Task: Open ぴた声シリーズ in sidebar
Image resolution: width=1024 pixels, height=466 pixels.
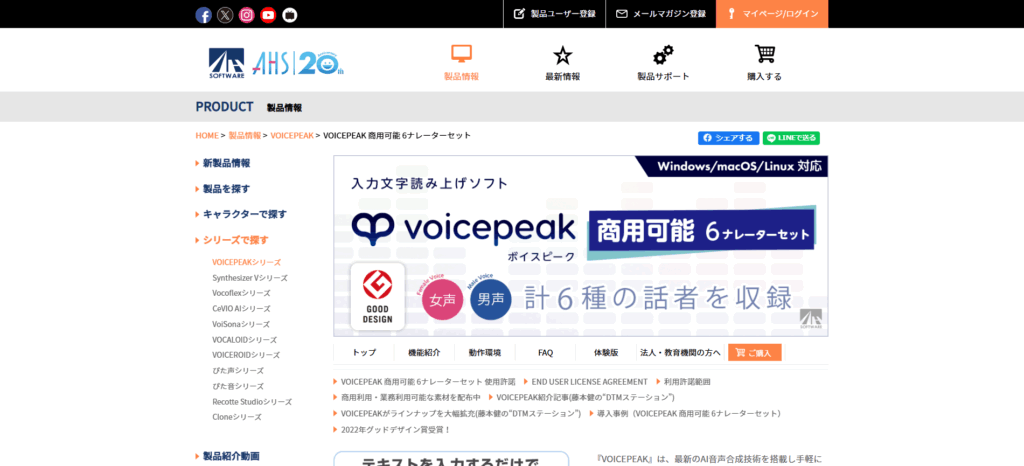Action: pyautogui.click(x=238, y=371)
